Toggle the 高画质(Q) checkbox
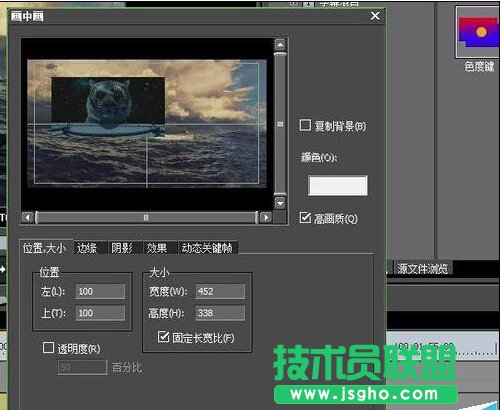Image resolution: width=501 pixels, height=410 pixels. [x=305, y=217]
